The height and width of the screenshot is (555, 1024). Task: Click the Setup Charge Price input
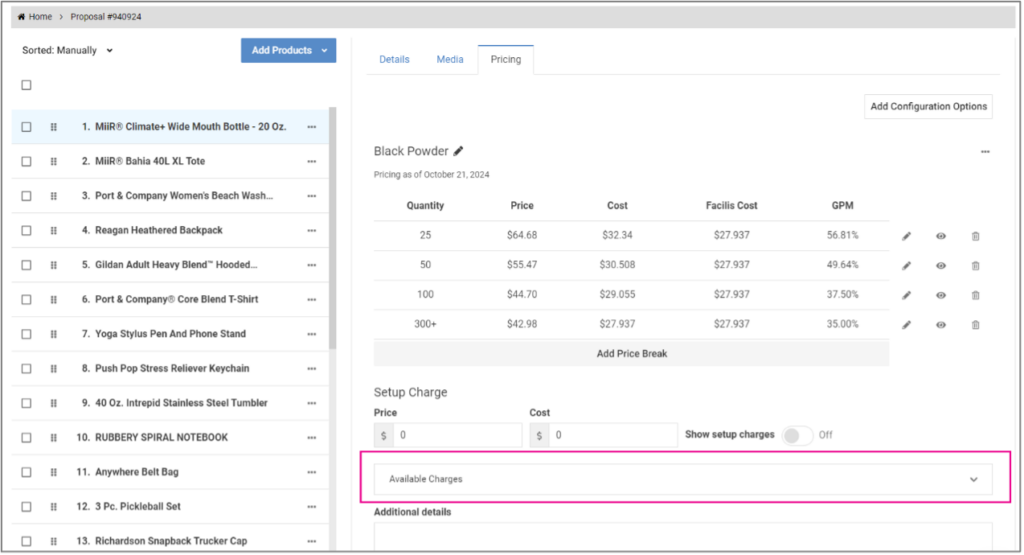coord(457,436)
